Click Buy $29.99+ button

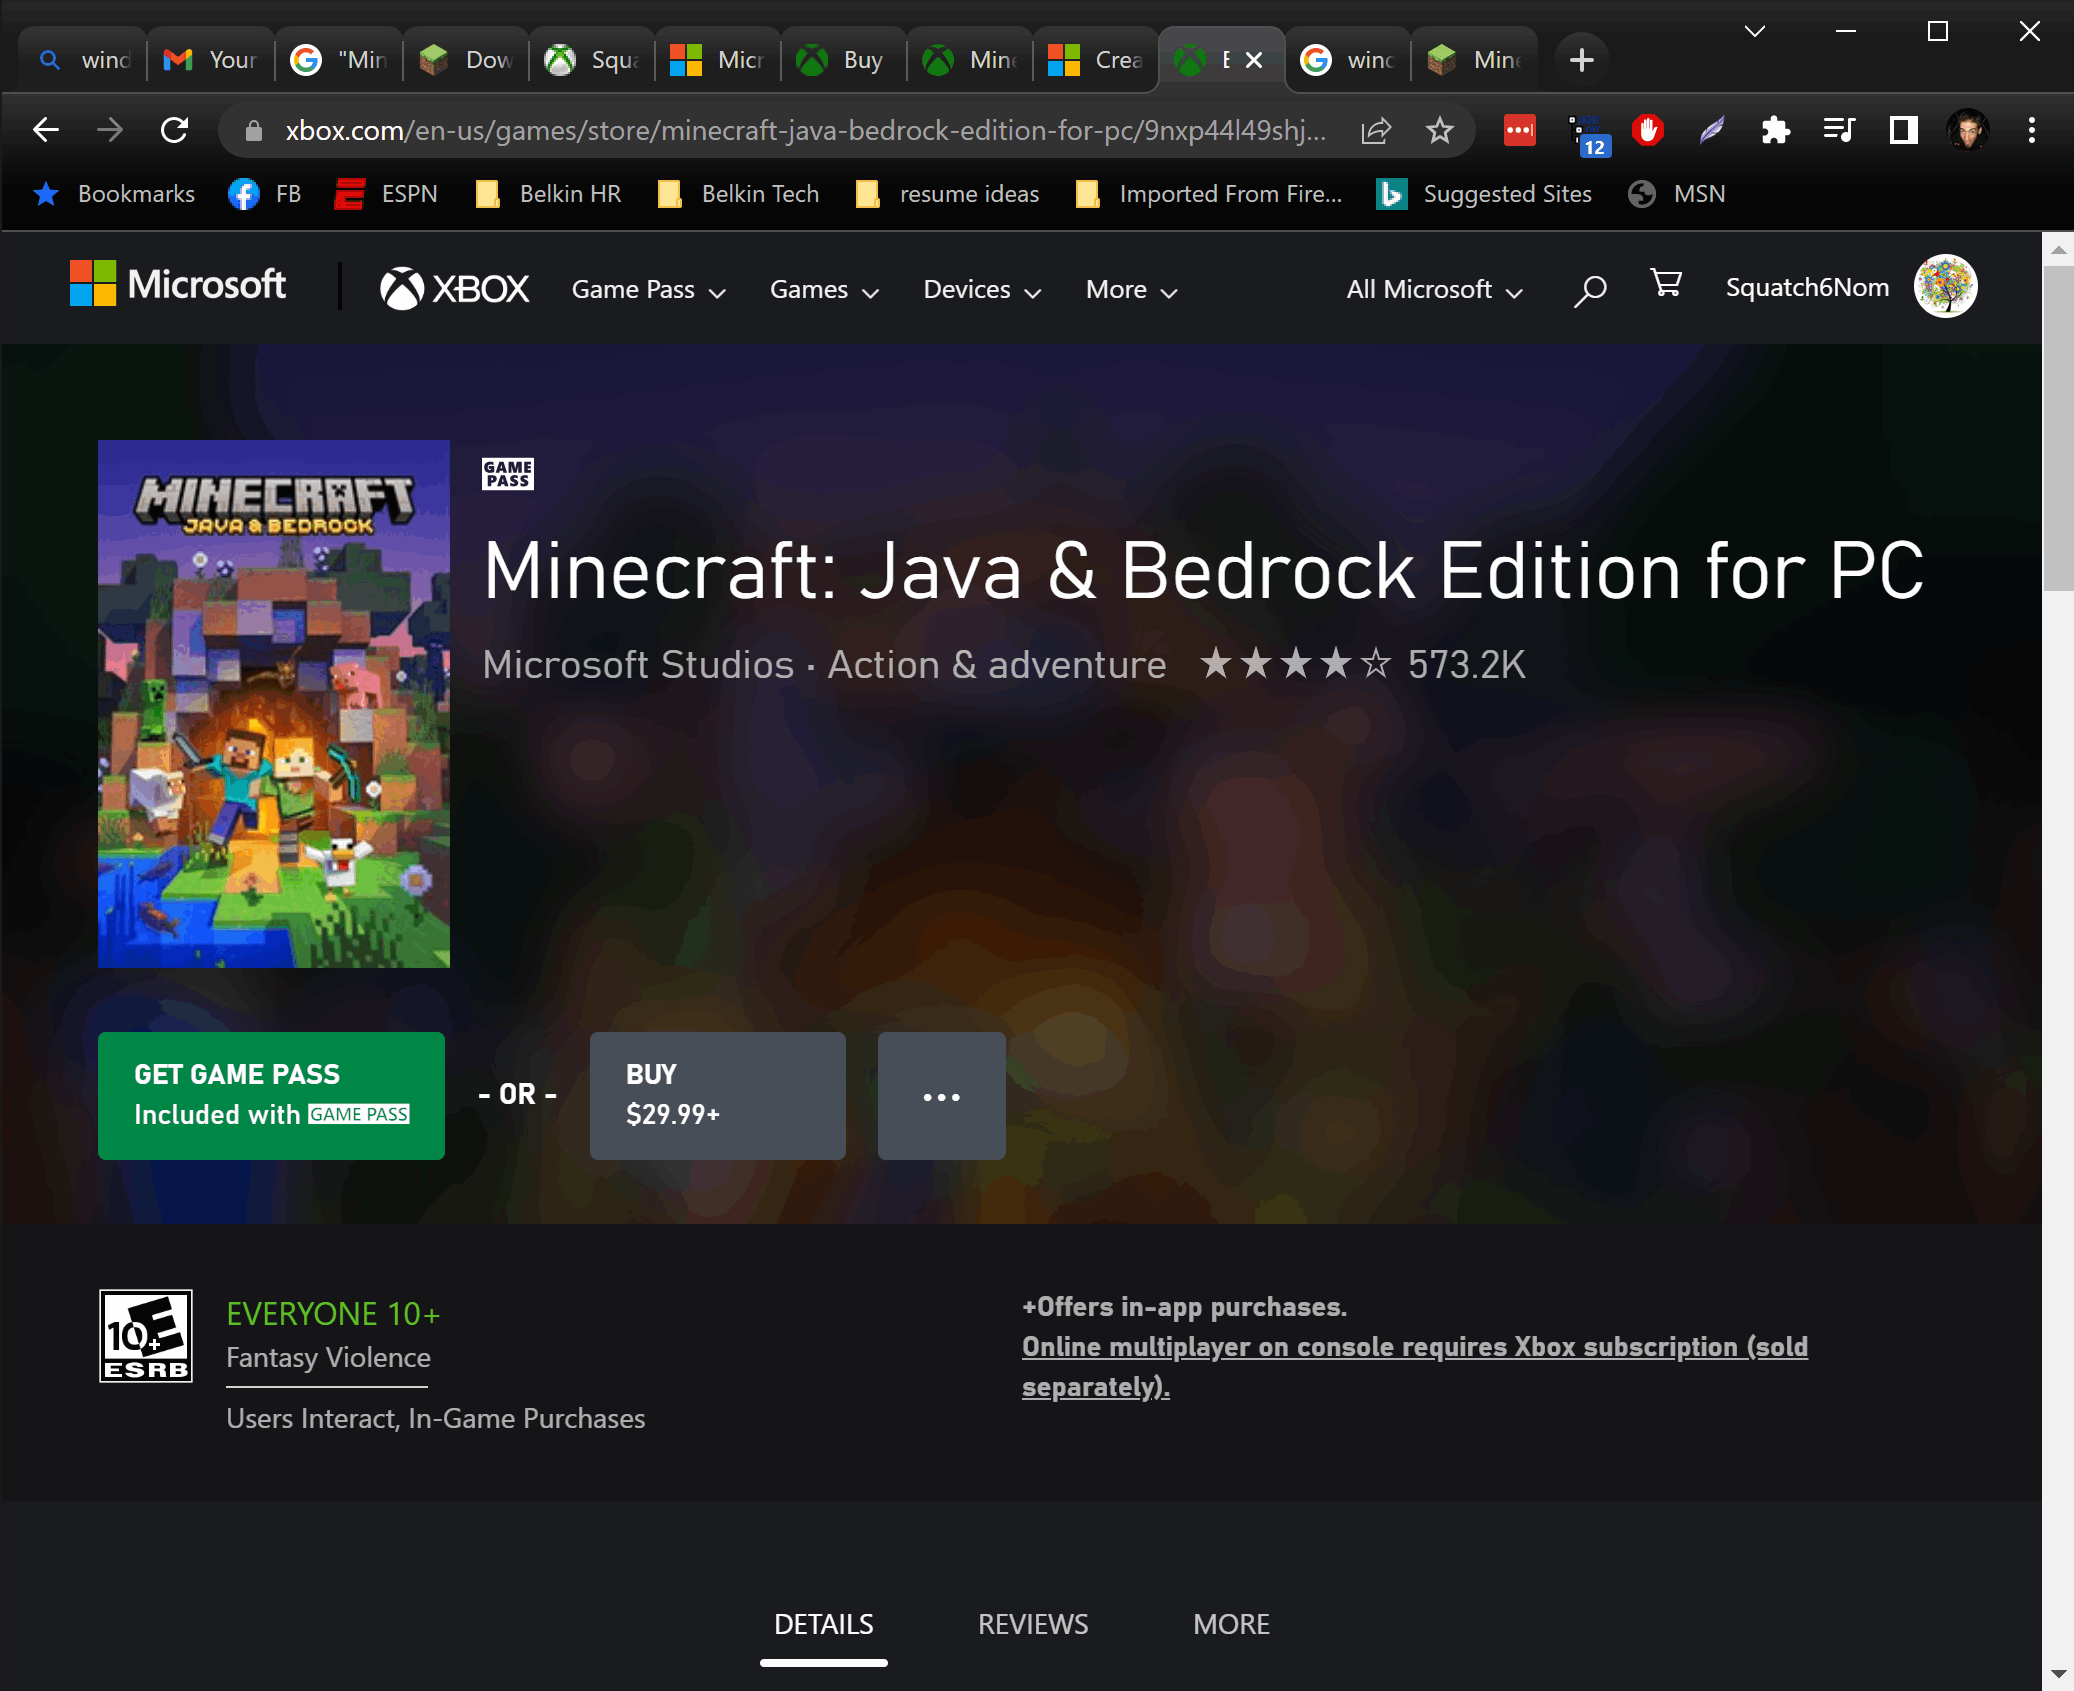coord(717,1096)
